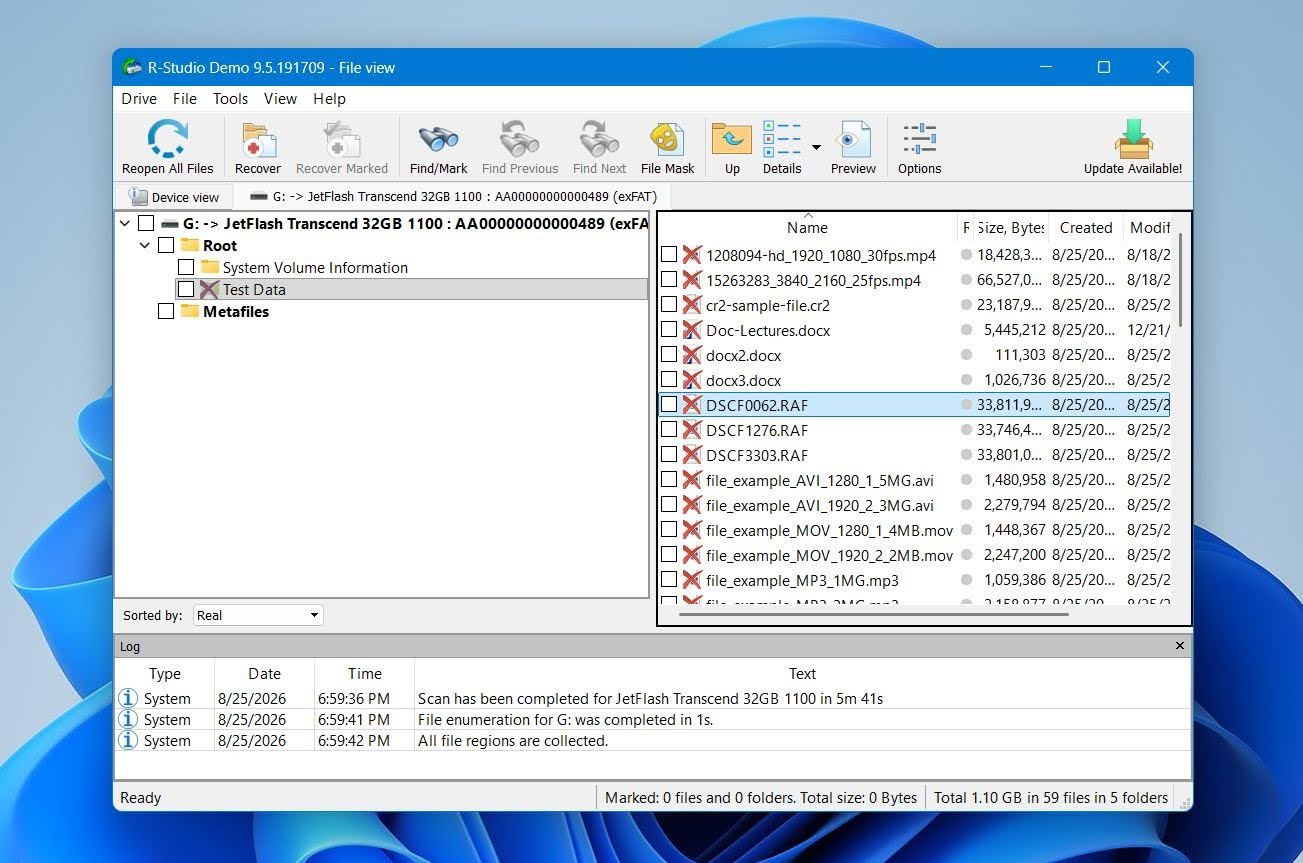Click the System Volume Information folder icon
This screenshot has height=863, width=1303.
pyautogui.click(x=210, y=267)
